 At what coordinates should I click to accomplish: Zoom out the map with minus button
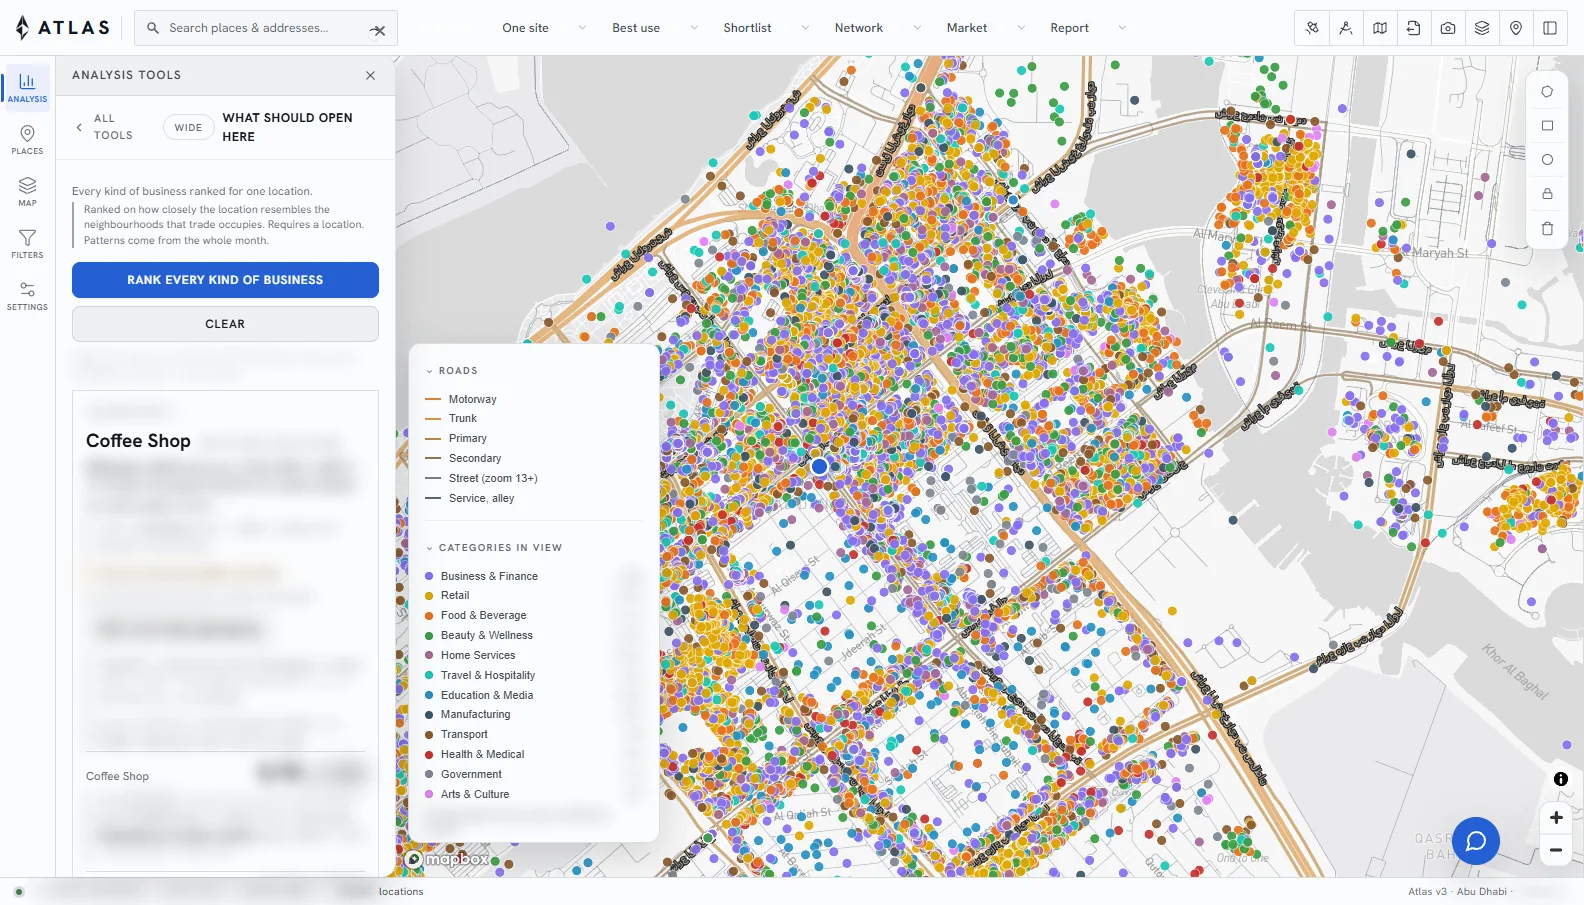click(x=1556, y=850)
